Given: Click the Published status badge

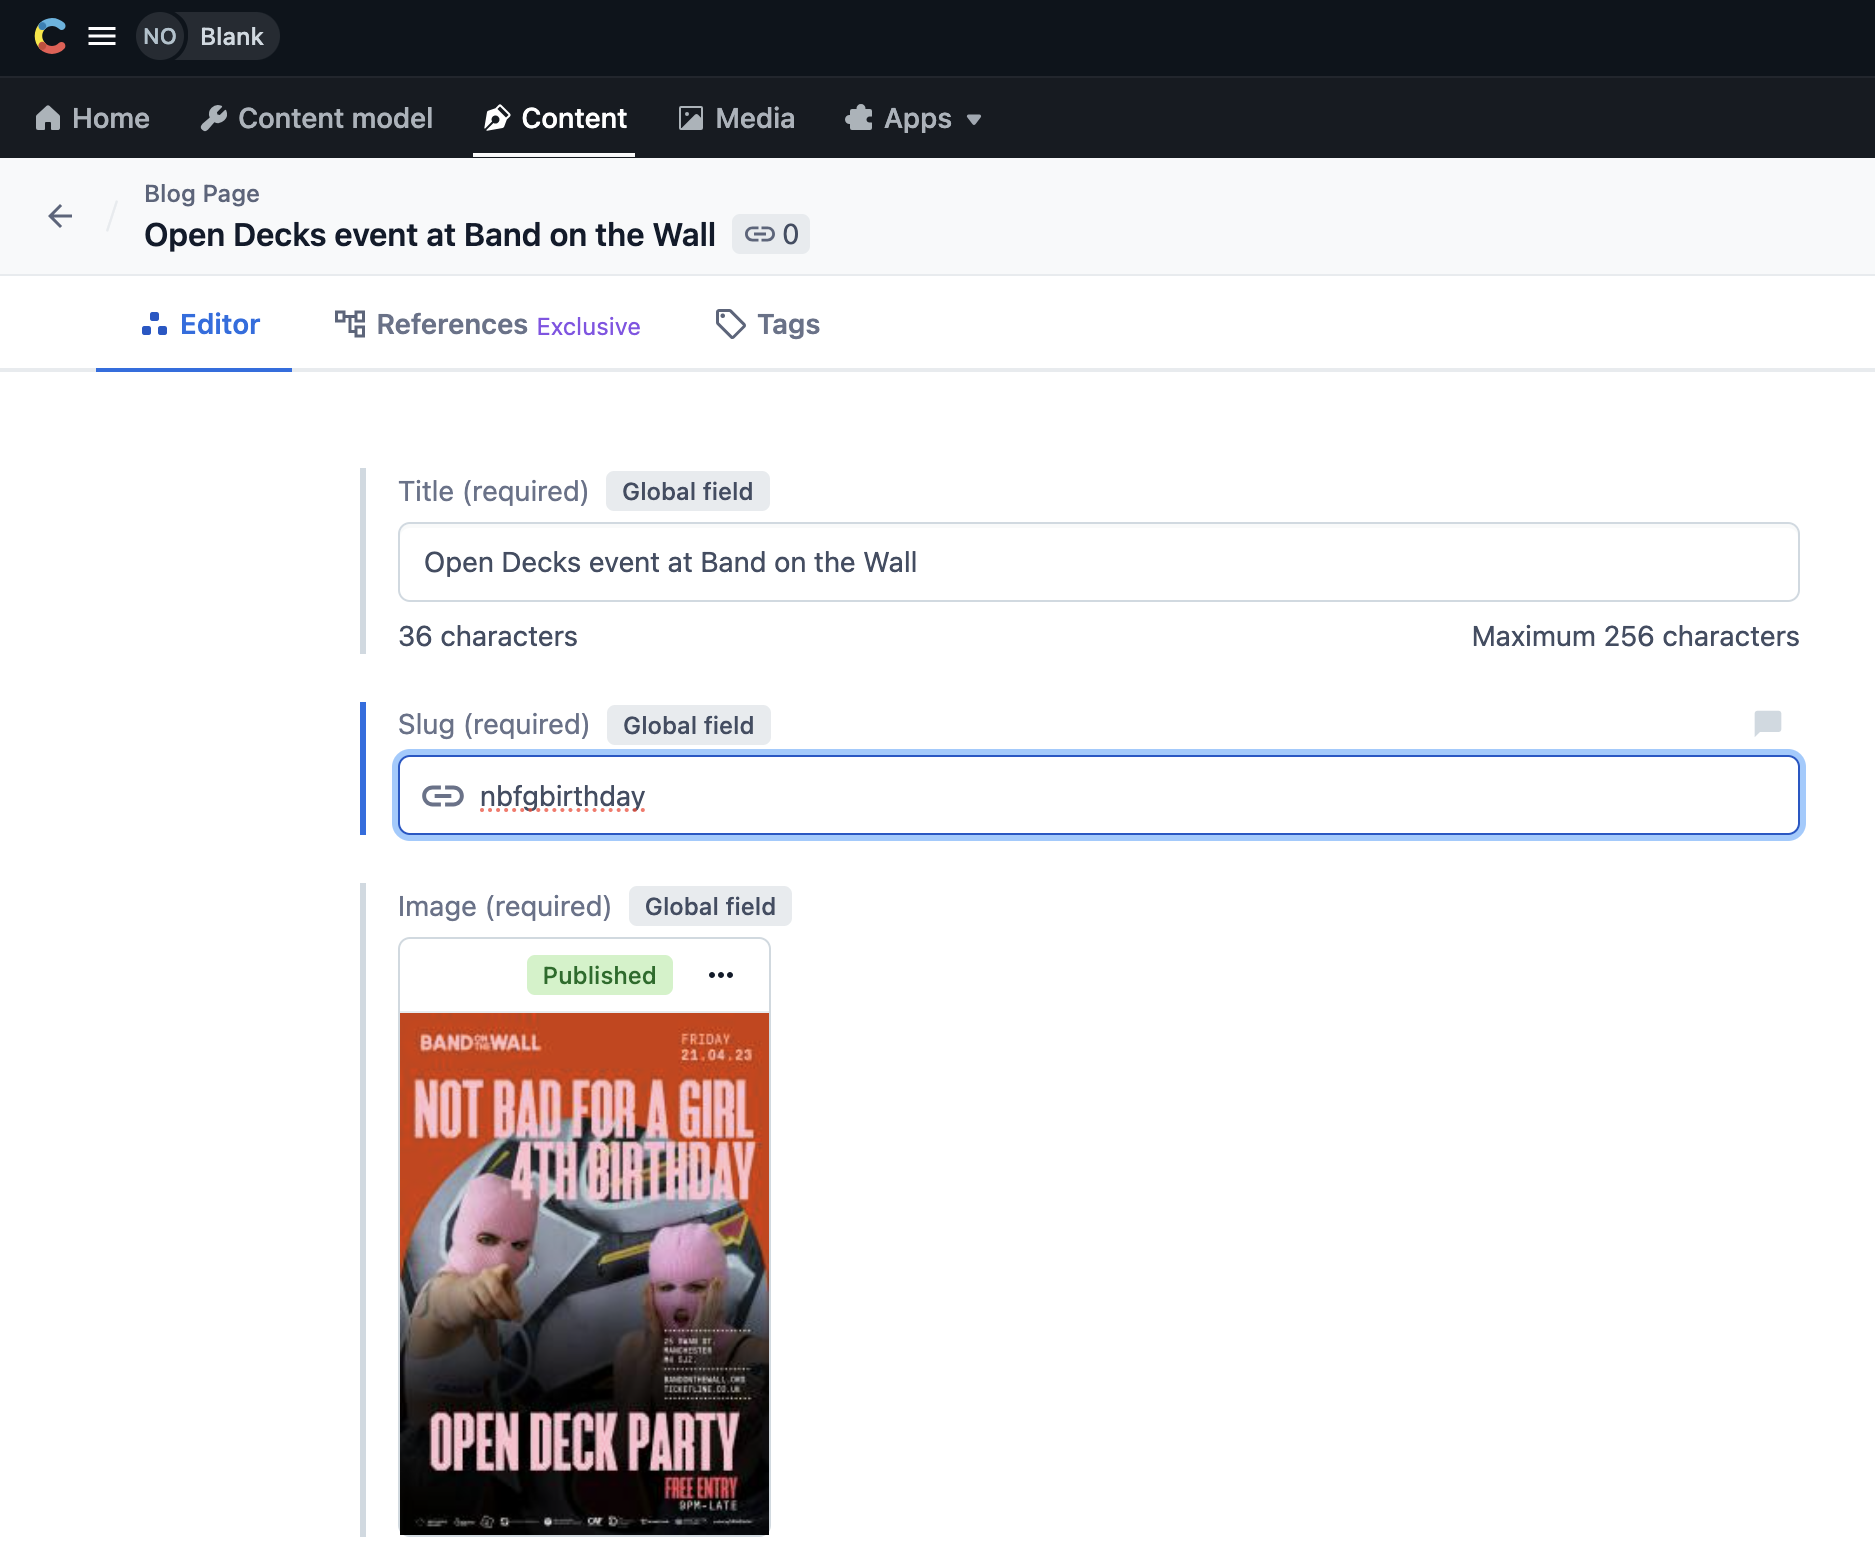Looking at the screenshot, I should coord(600,975).
